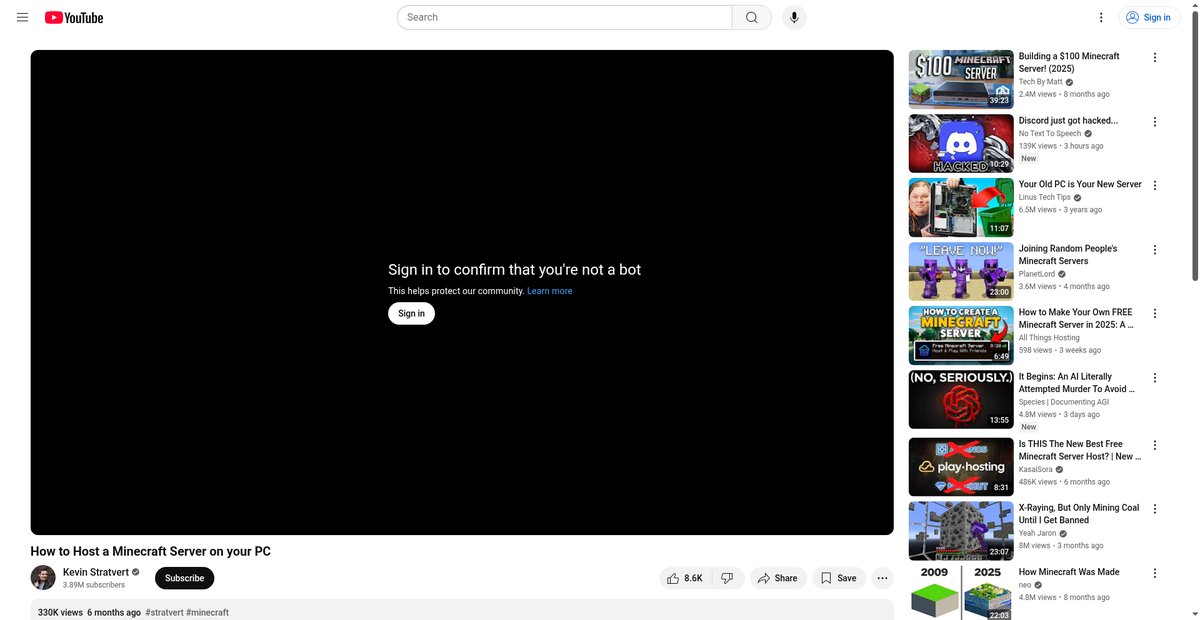1200x620 pixels.
Task: Dislike the video with thumbs-down icon
Action: tap(728, 578)
